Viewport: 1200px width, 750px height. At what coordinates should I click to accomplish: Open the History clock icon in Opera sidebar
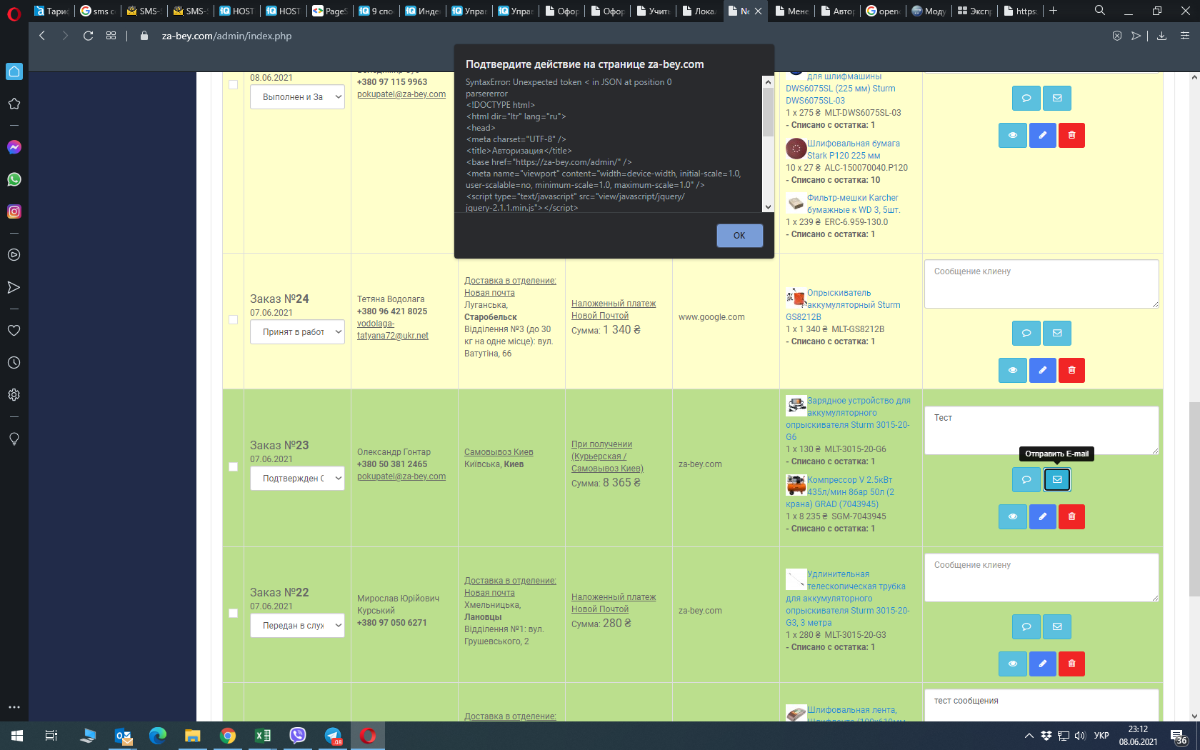pyautogui.click(x=14, y=362)
